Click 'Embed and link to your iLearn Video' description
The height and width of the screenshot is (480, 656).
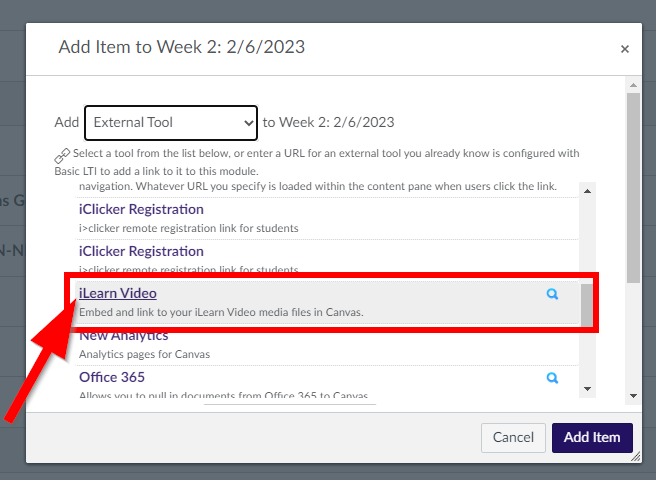click(x=221, y=312)
